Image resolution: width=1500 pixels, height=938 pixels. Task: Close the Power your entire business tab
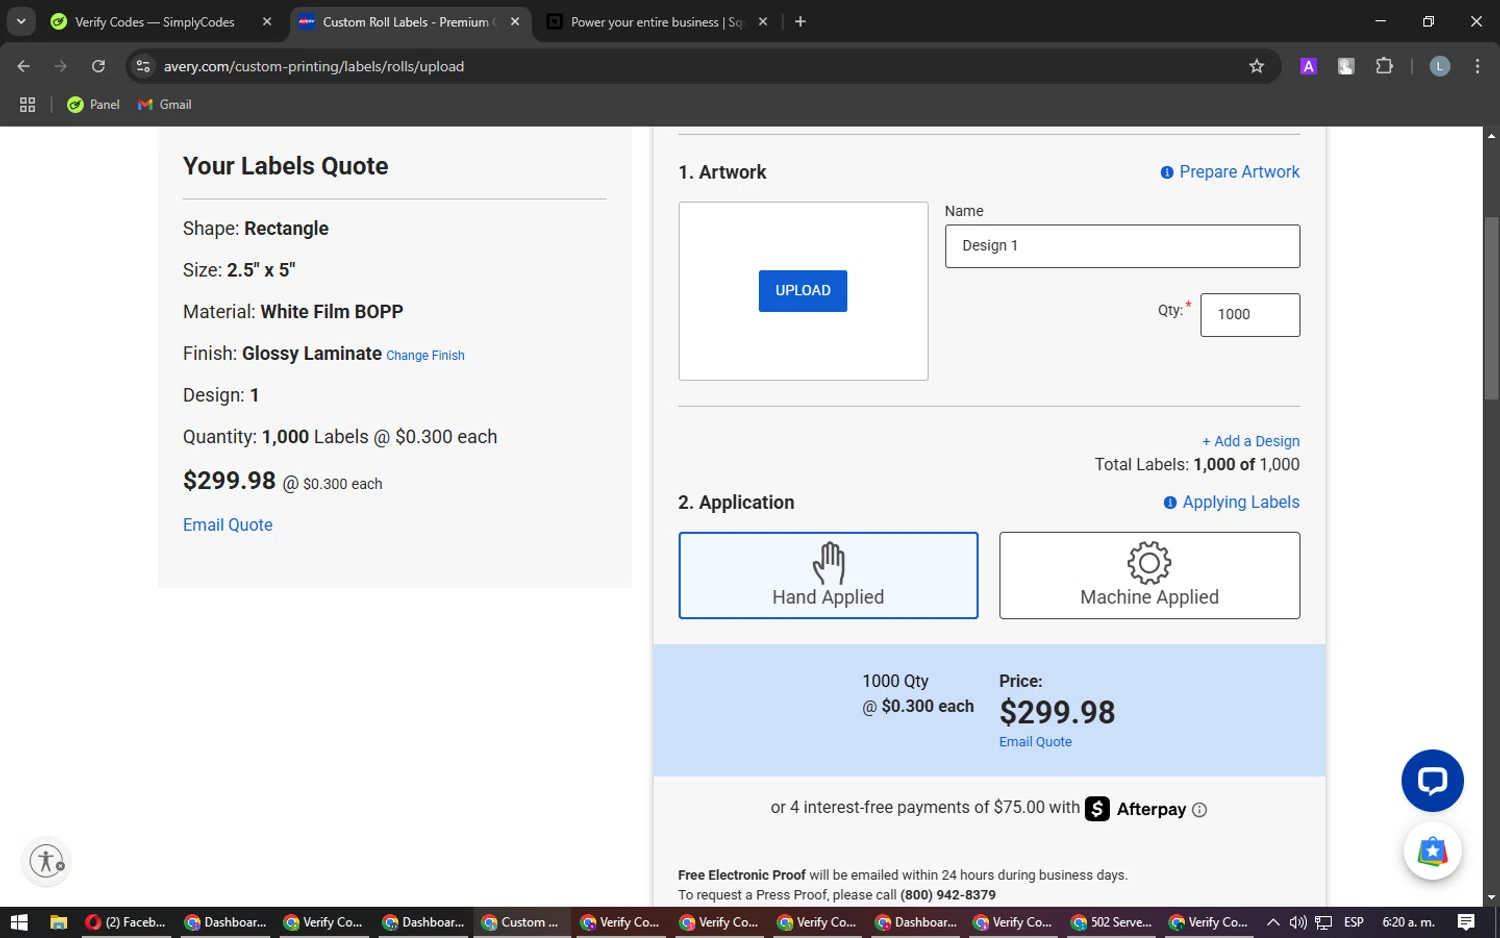(763, 22)
